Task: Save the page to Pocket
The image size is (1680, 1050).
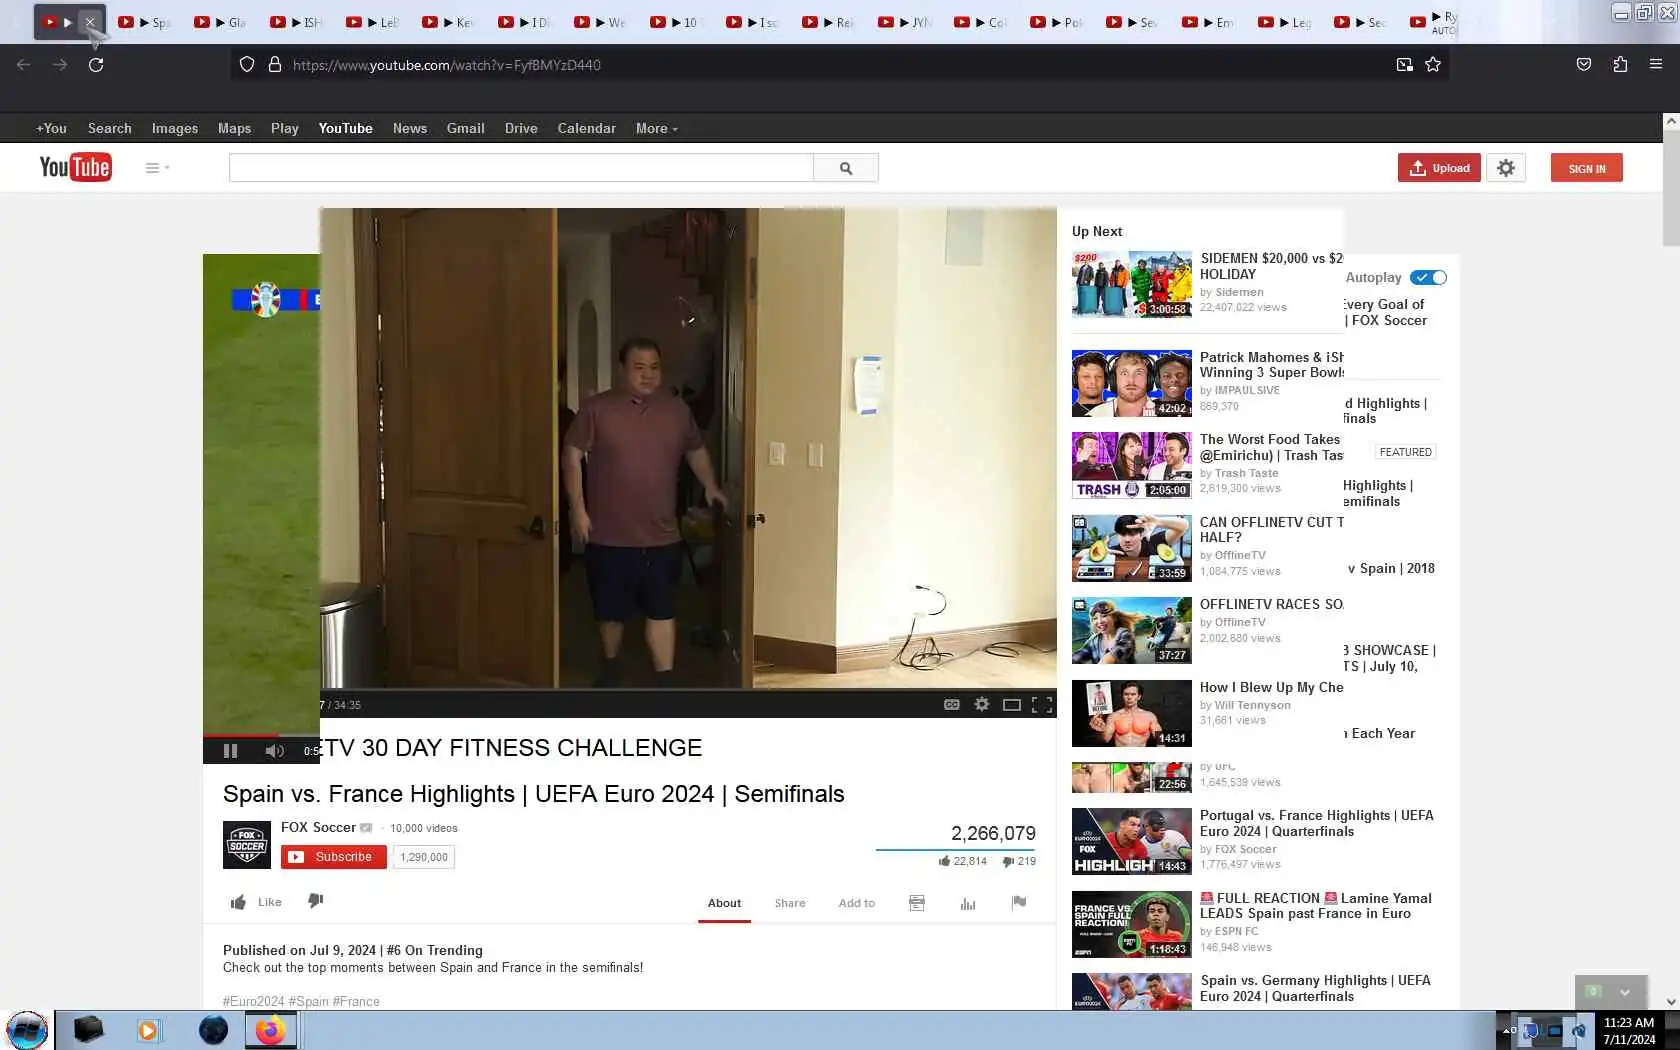Action: (x=1584, y=65)
